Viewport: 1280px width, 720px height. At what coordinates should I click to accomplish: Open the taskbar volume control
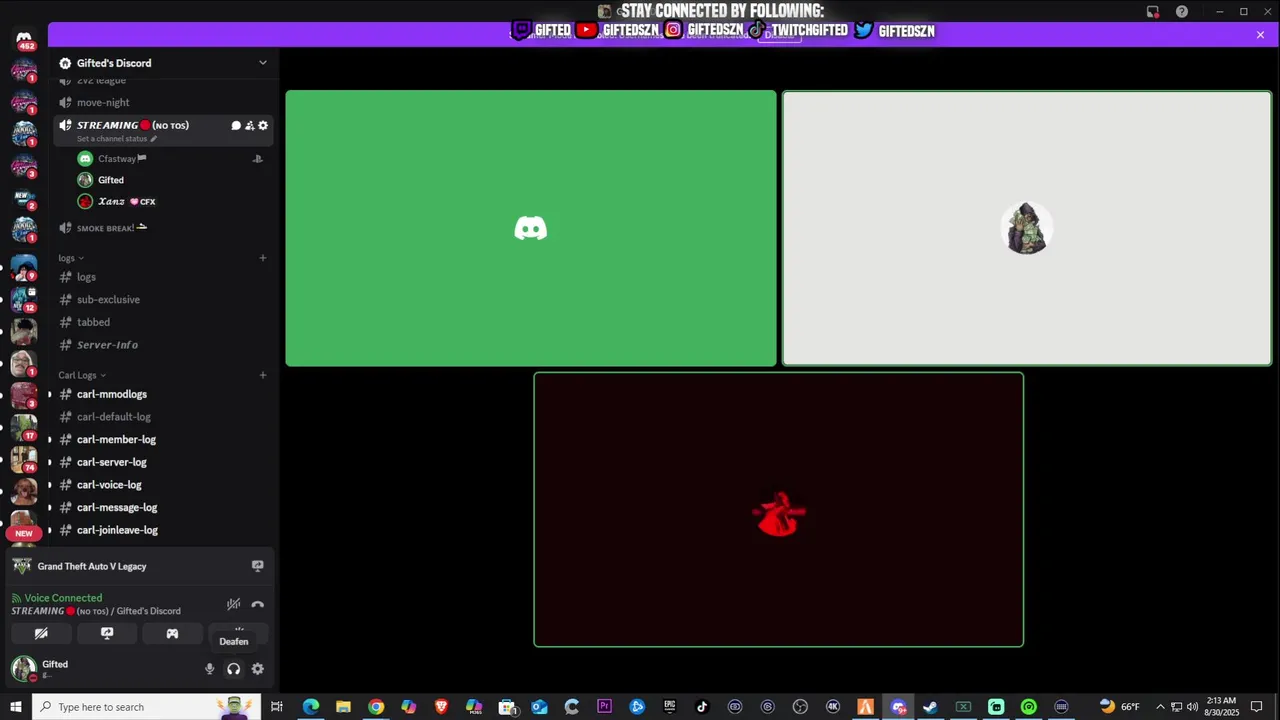point(1192,707)
